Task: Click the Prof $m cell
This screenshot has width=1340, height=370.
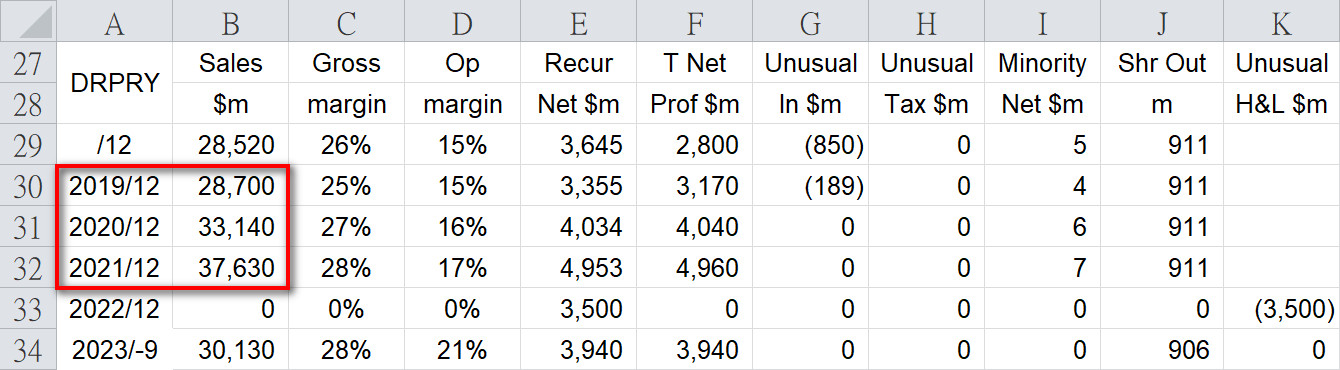Action: tap(694, 103)
